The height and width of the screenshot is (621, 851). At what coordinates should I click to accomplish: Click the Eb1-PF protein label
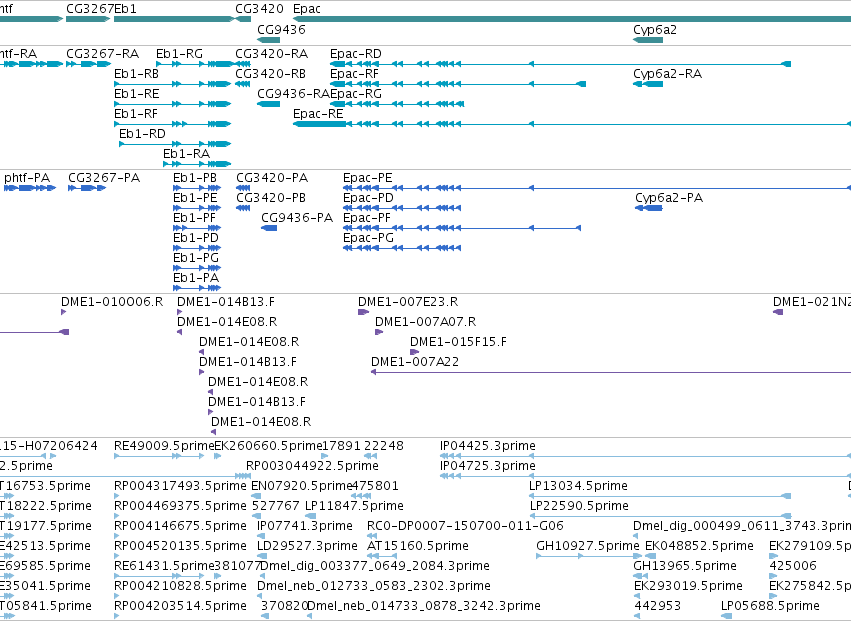(194, 218)
